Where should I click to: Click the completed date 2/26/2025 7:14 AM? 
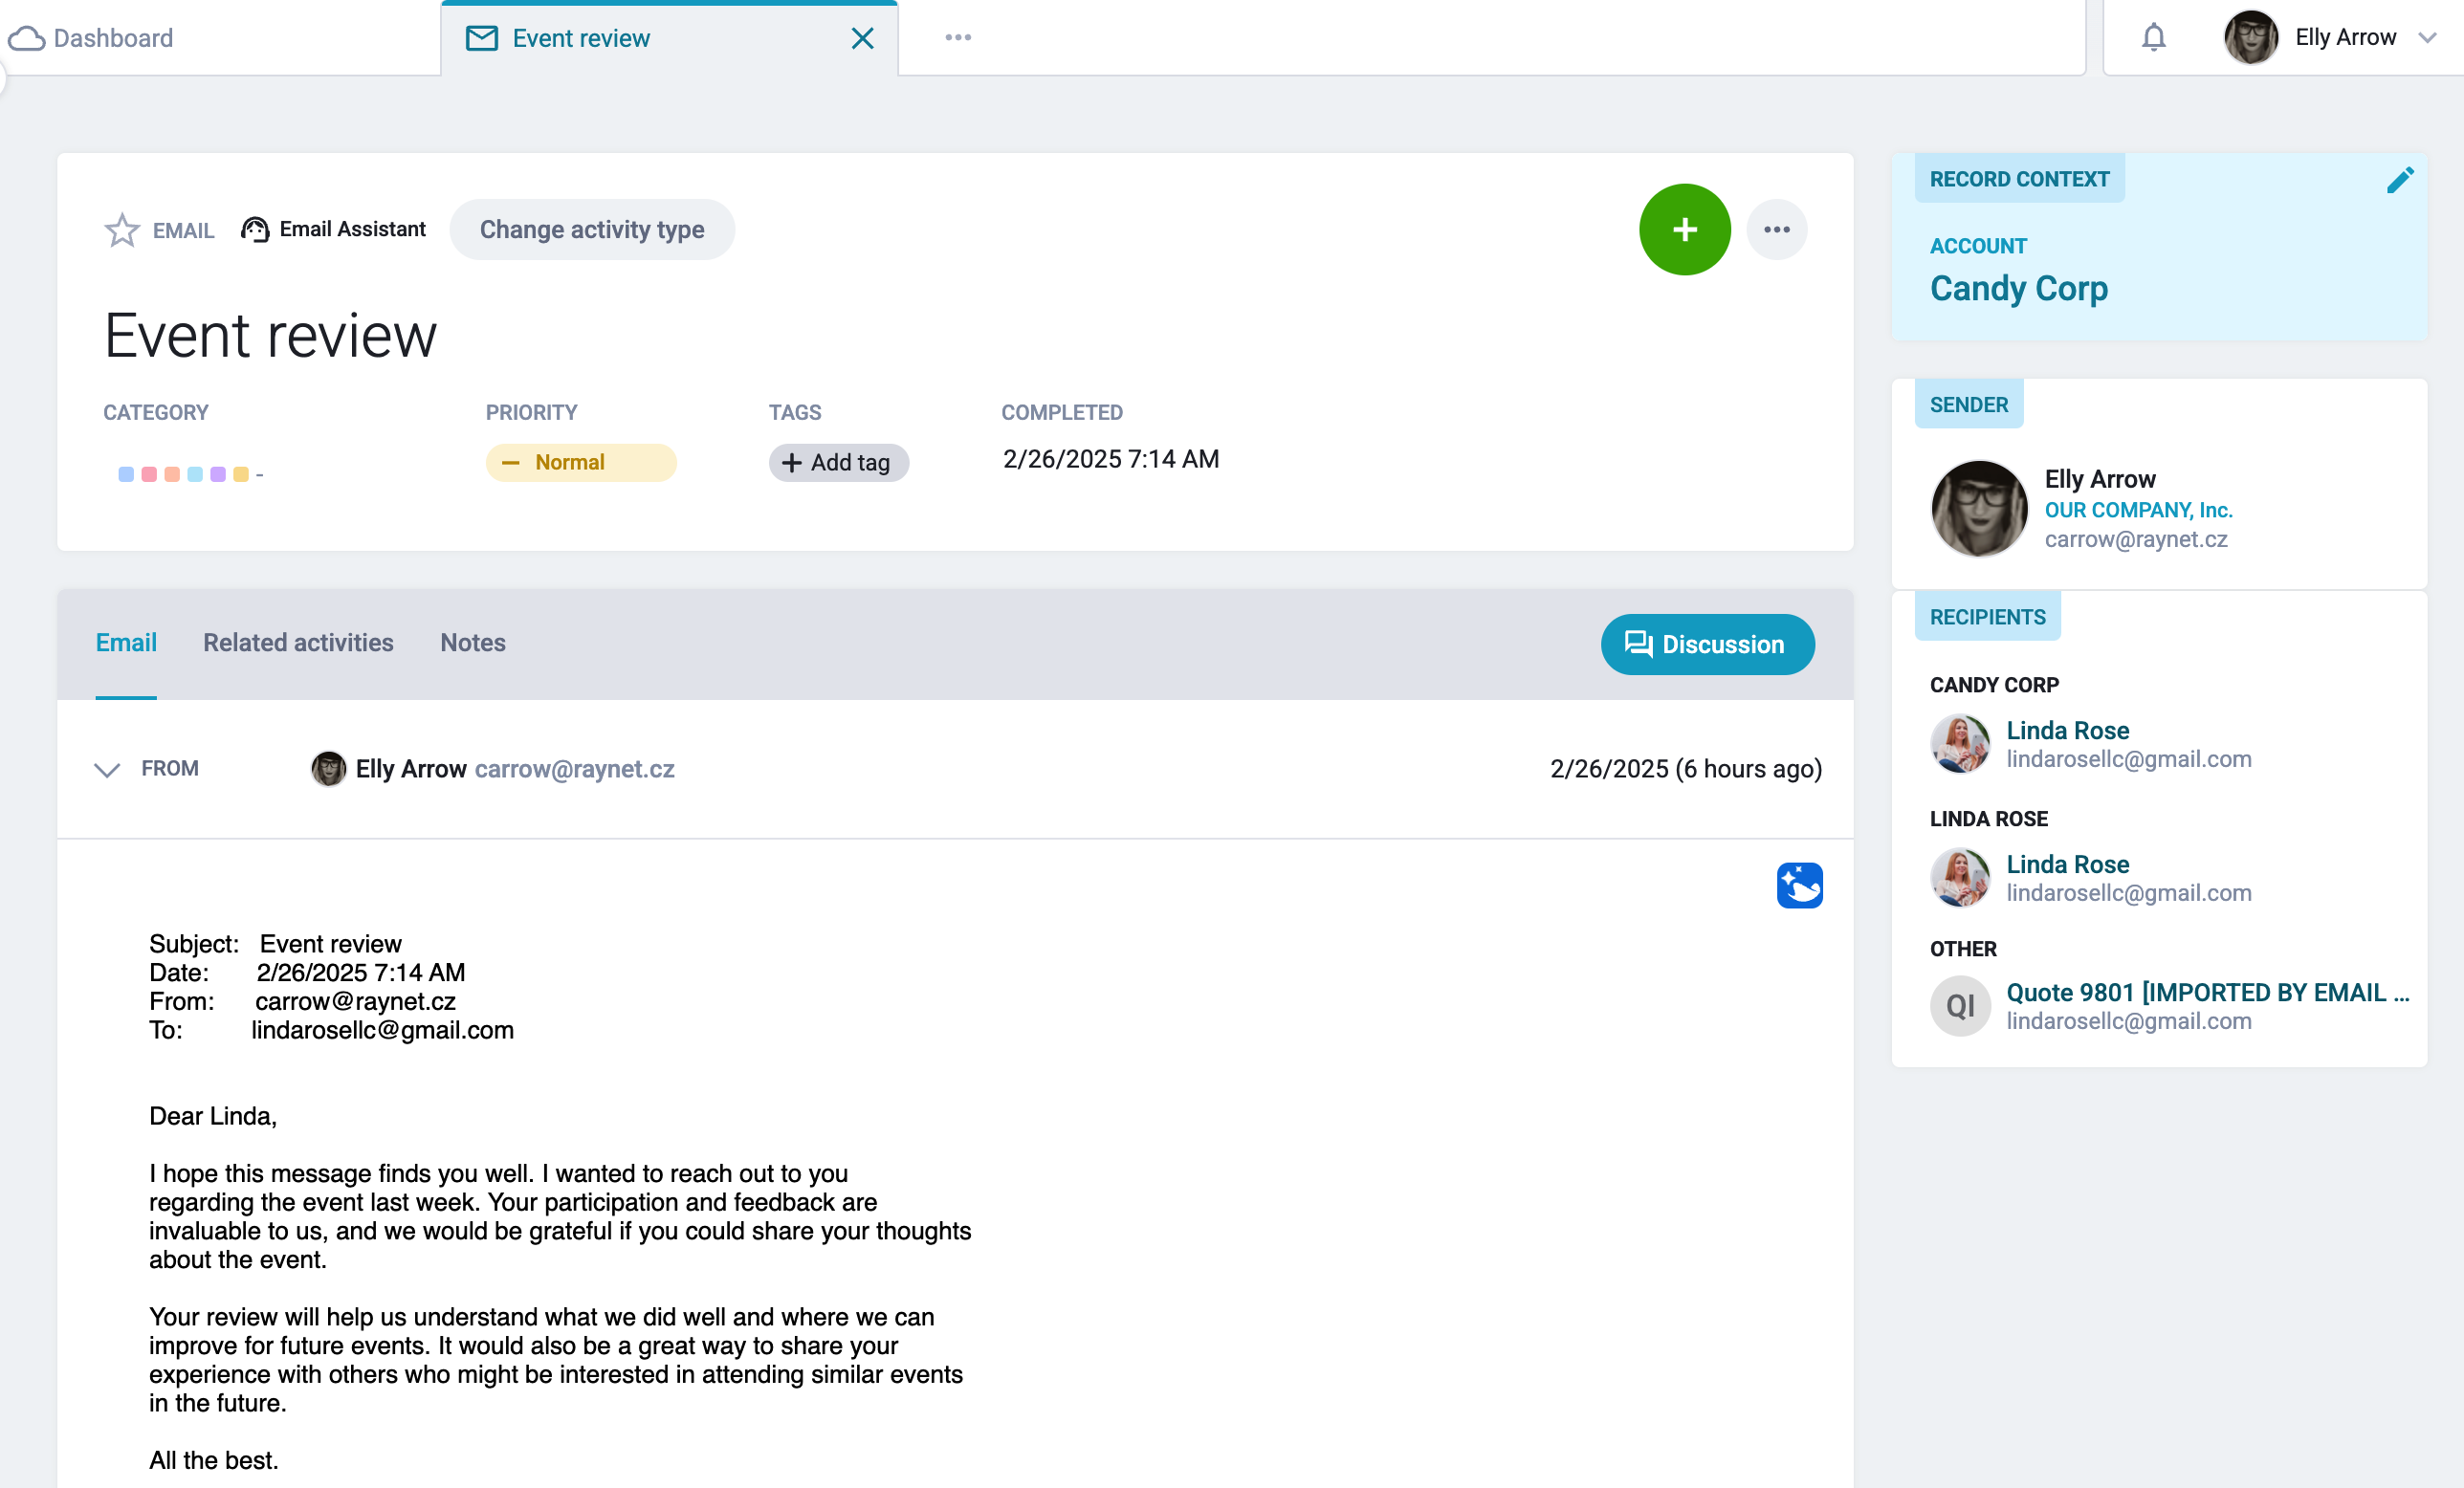(1111, 459)
